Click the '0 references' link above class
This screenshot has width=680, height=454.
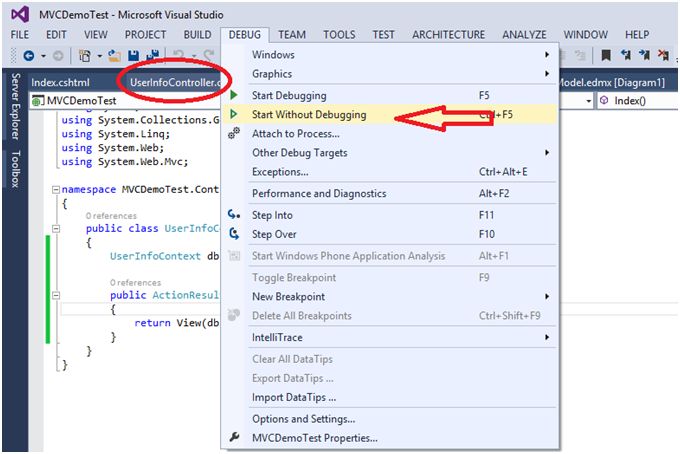pyautogui.click(x=111, y=216)
